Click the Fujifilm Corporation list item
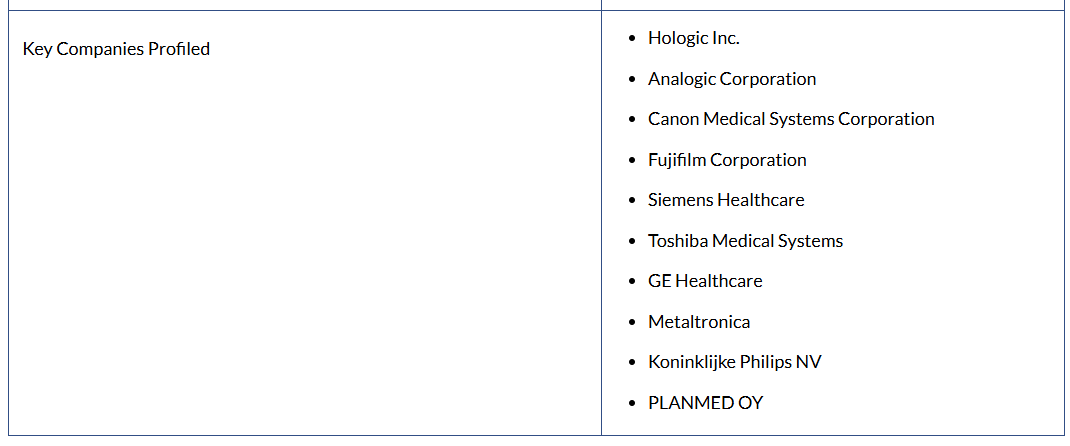This screenshot has width=1070, height=446. (727, 160)
